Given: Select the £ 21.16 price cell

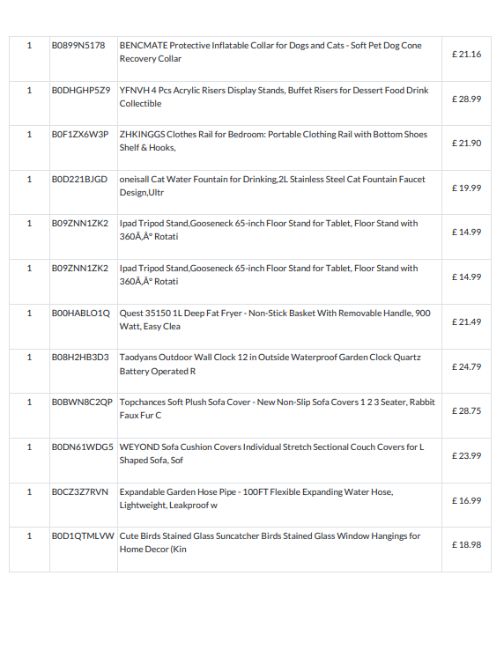Looking at the screenshot, I should [x=466, y=54].
